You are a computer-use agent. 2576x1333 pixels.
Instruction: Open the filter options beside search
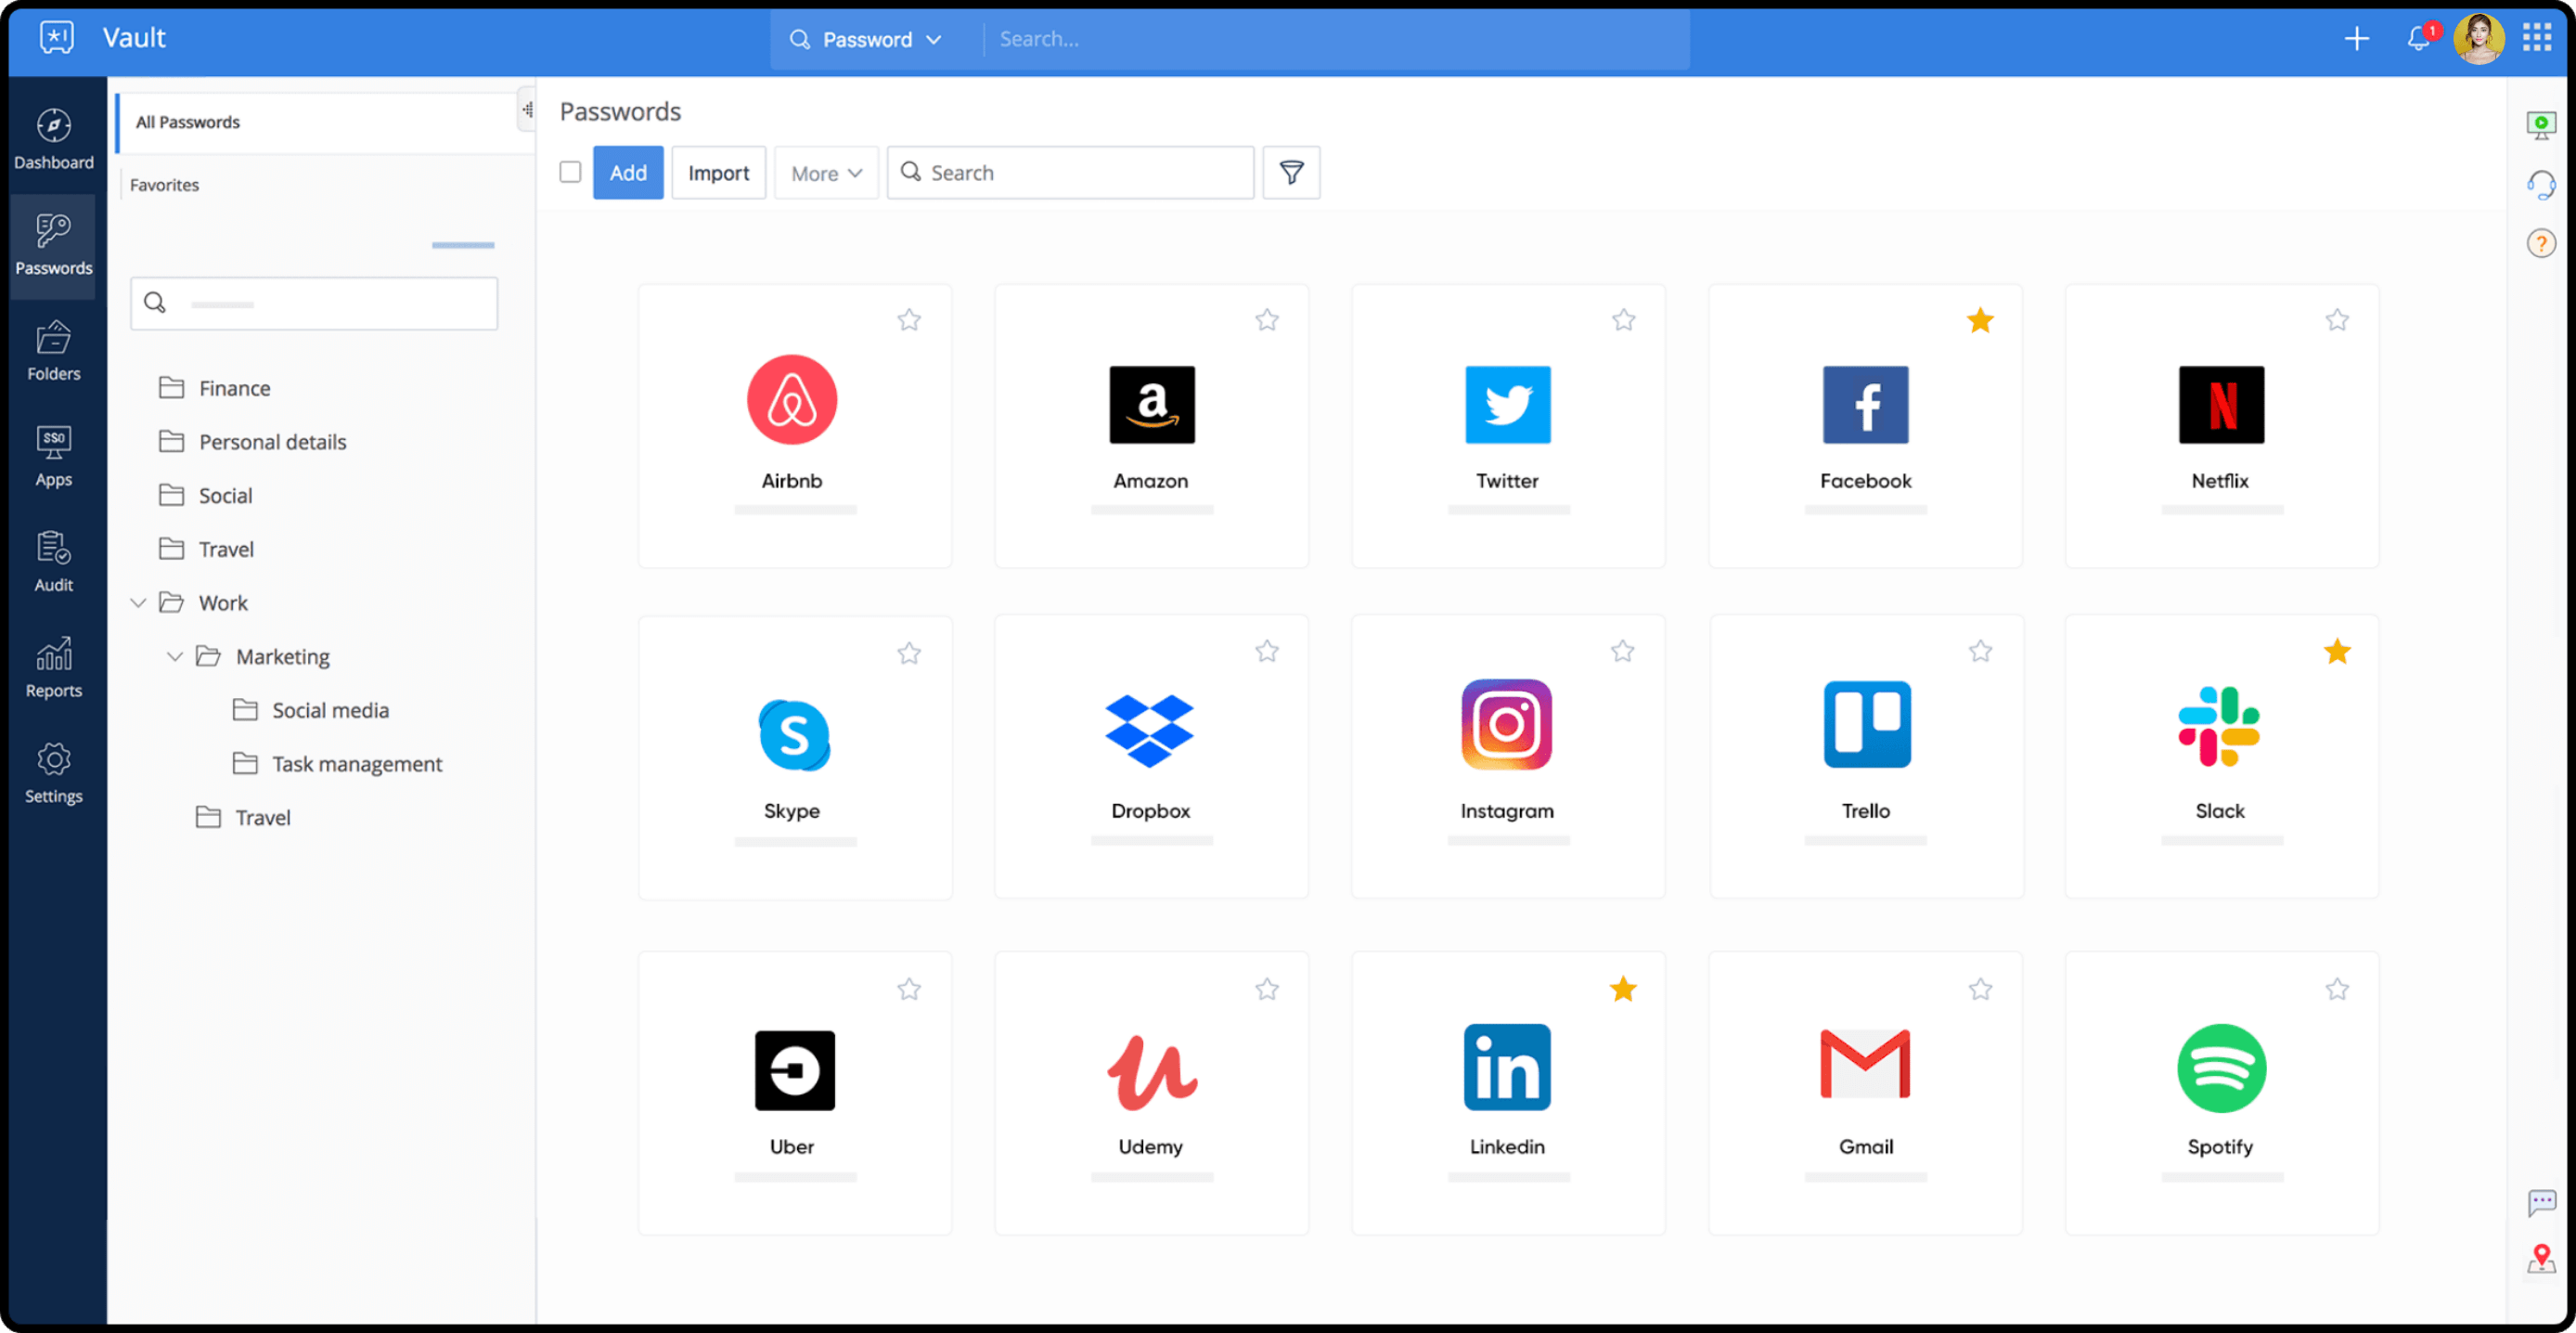(1291, 172)
